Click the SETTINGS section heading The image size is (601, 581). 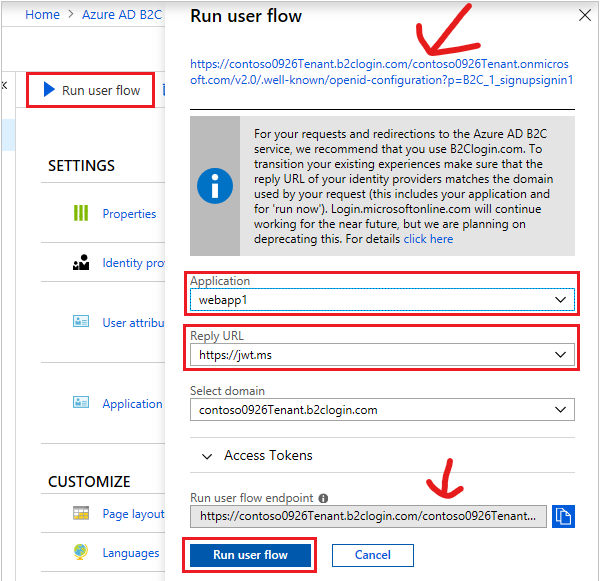click(x=81, y=166)
